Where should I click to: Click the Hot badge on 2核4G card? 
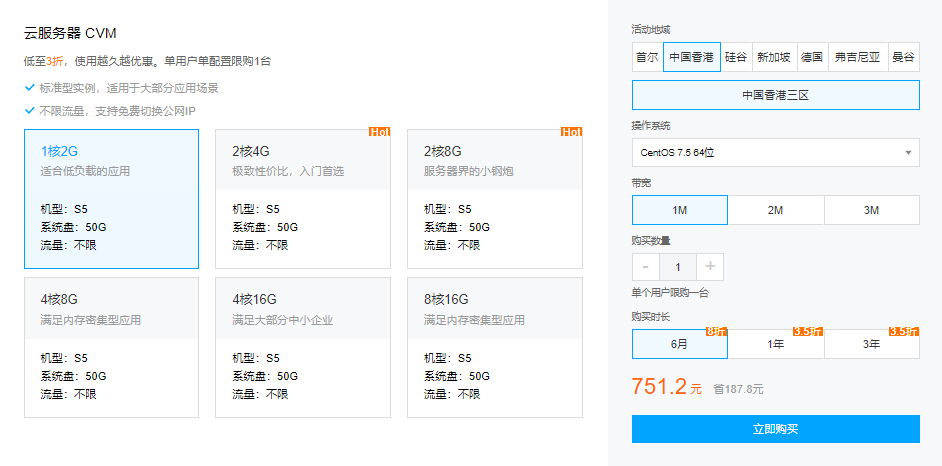pos(380,132)
